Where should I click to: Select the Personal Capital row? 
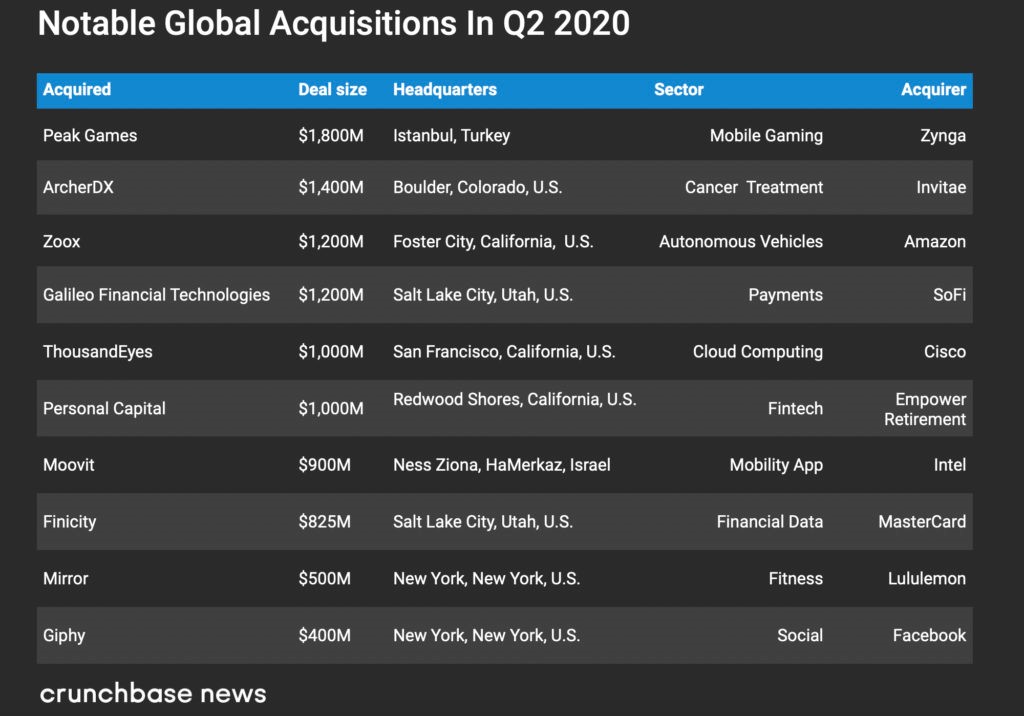click(104, 409)
